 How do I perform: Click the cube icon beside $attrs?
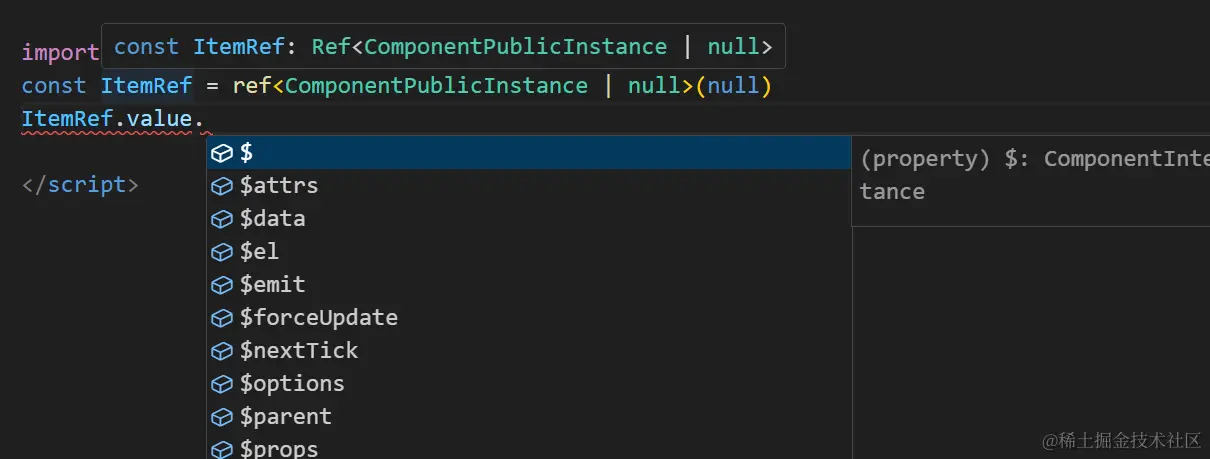(x=222, y=186)
